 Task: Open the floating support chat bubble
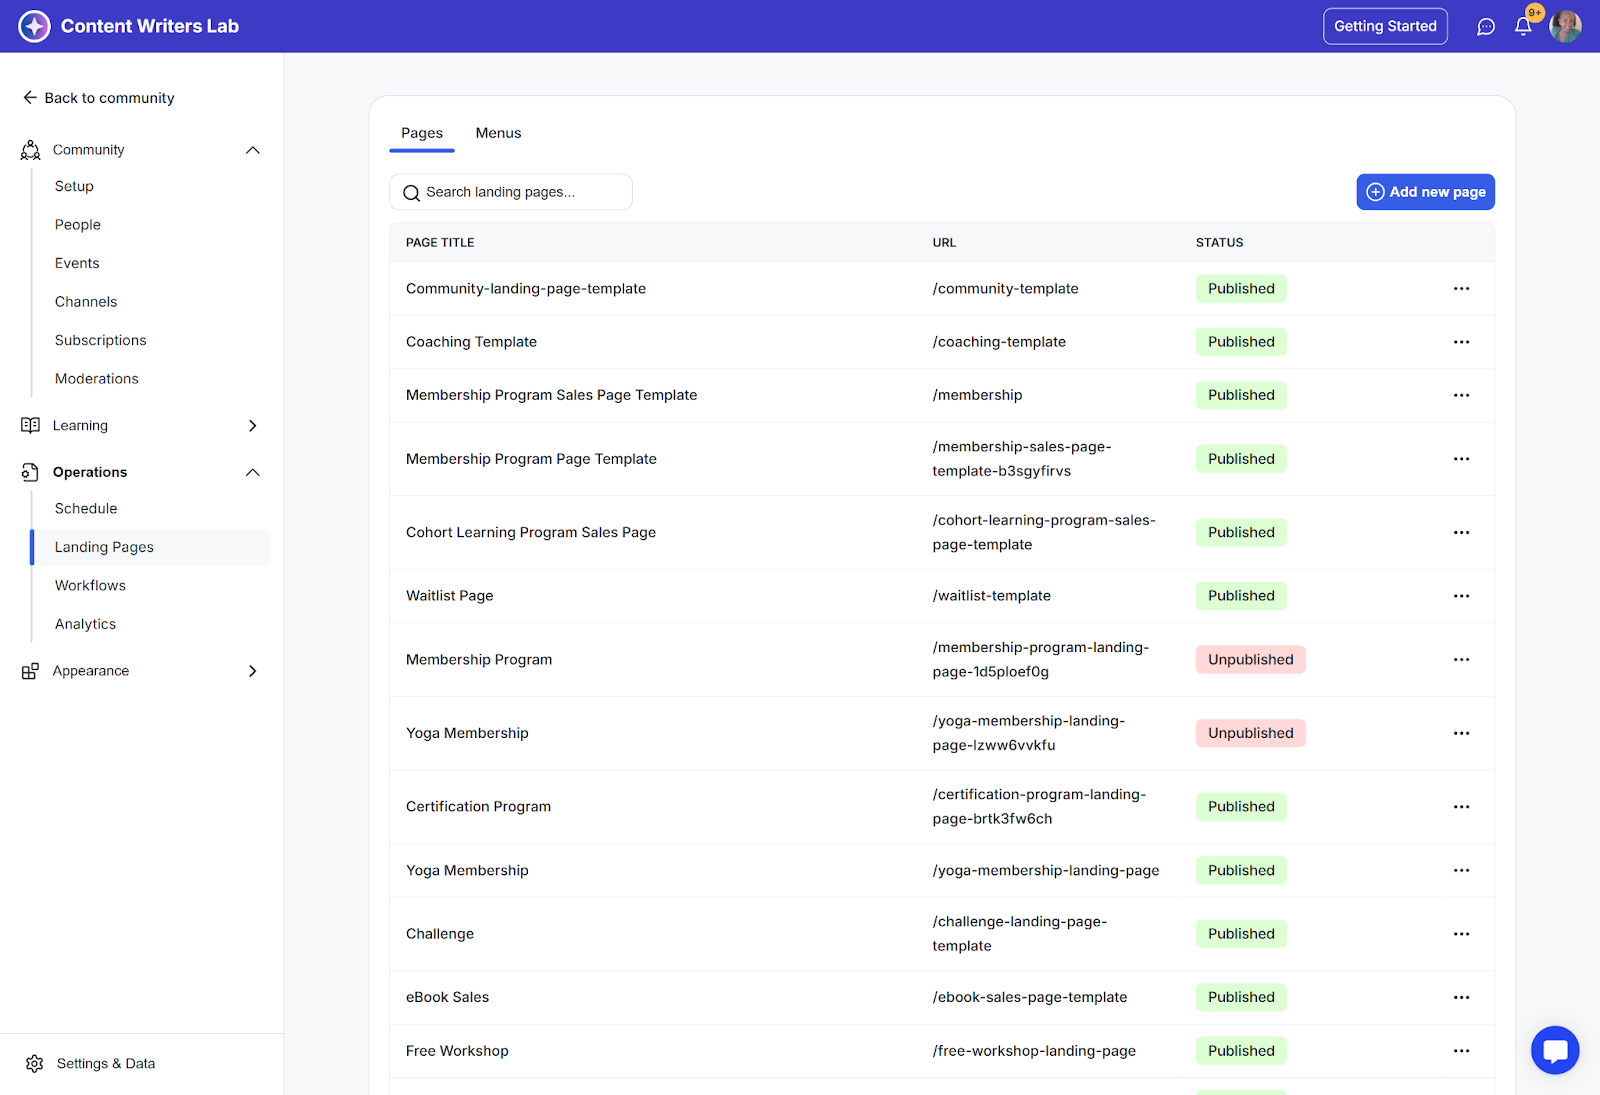[1554, 1050]
